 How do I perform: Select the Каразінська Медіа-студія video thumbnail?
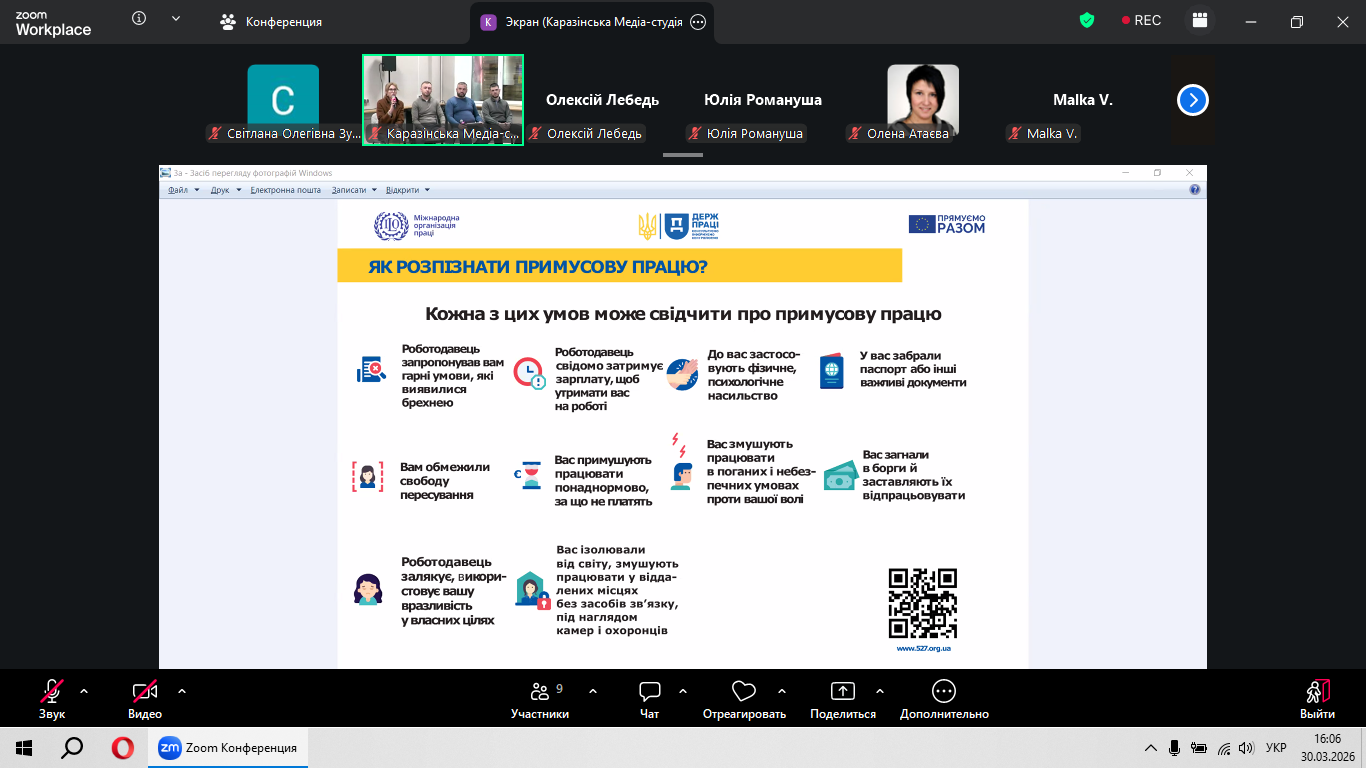(443, 98)
